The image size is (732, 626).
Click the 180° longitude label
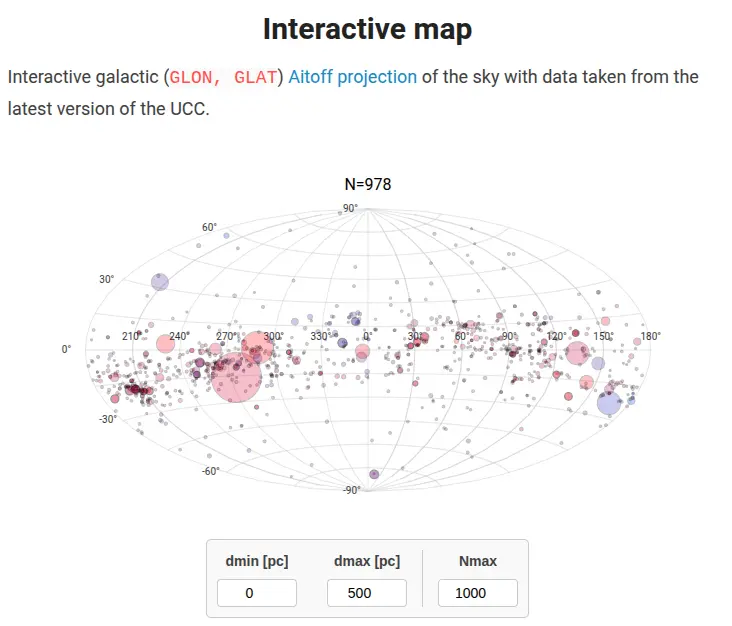pos(650,336)
